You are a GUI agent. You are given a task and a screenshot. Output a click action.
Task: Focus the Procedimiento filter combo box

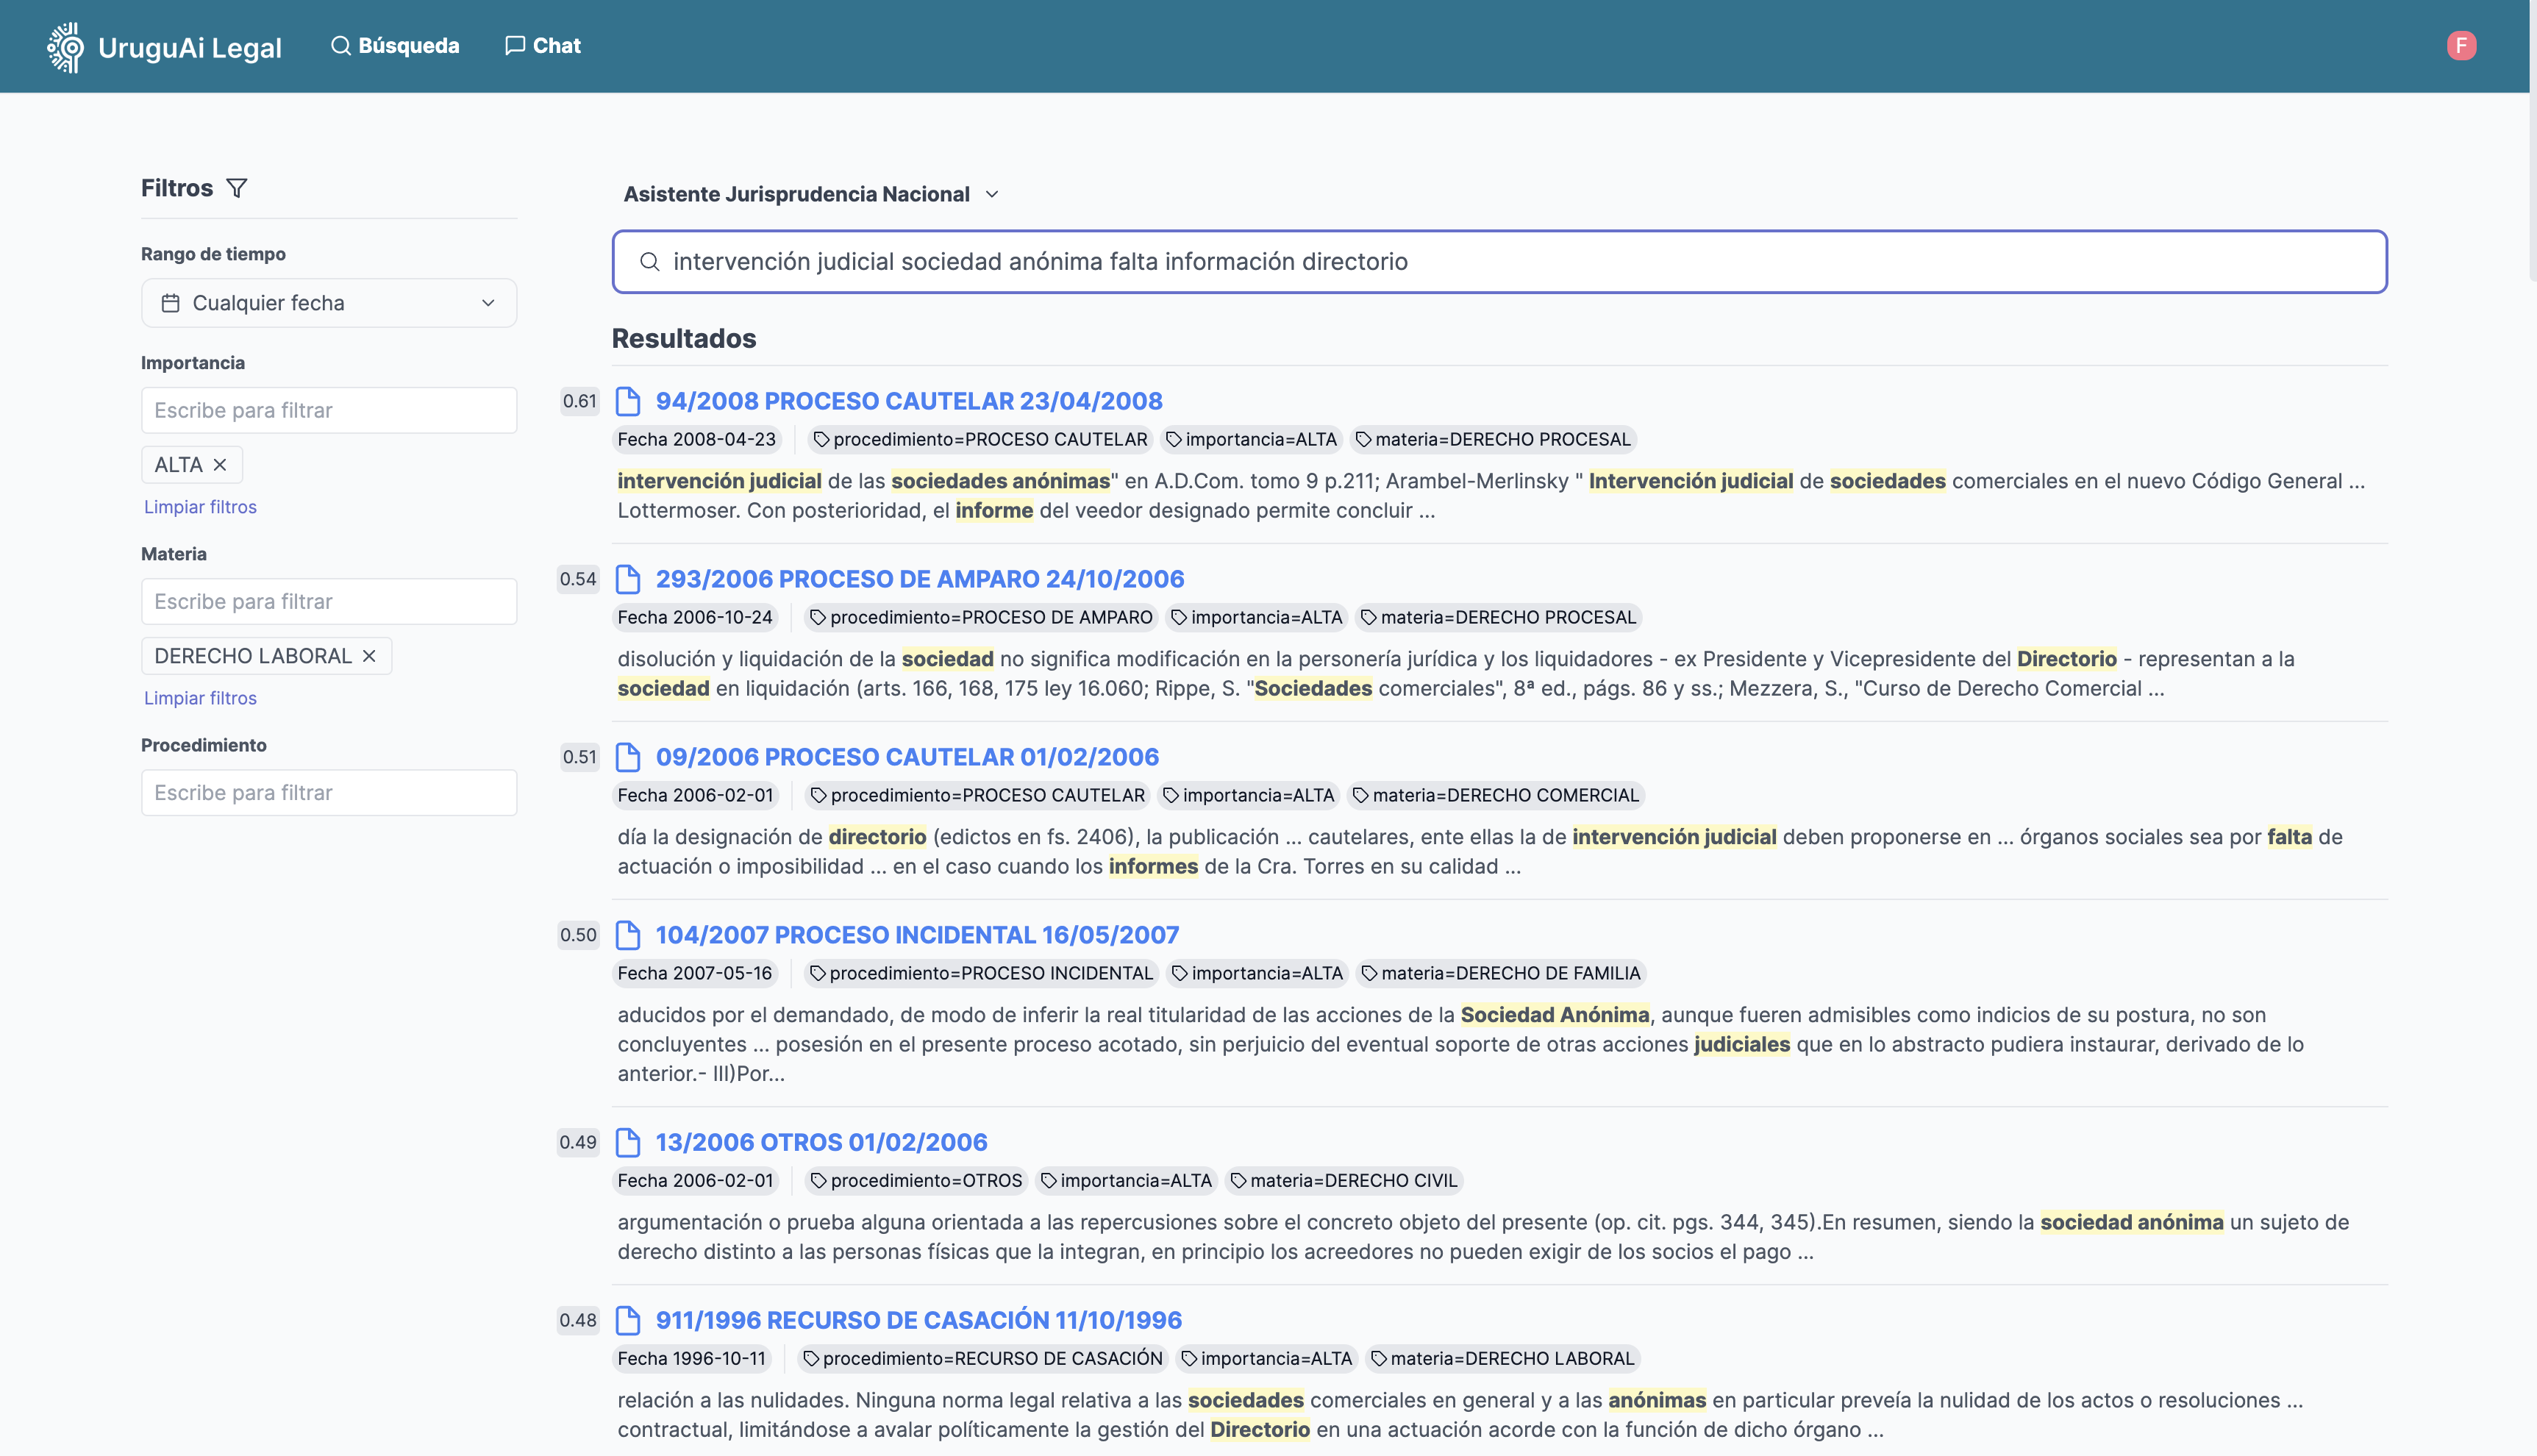[x=328, y=793]
